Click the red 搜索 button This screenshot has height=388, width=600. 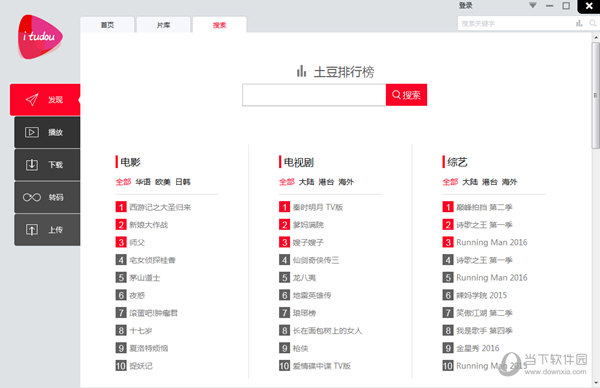coord(406,95)
